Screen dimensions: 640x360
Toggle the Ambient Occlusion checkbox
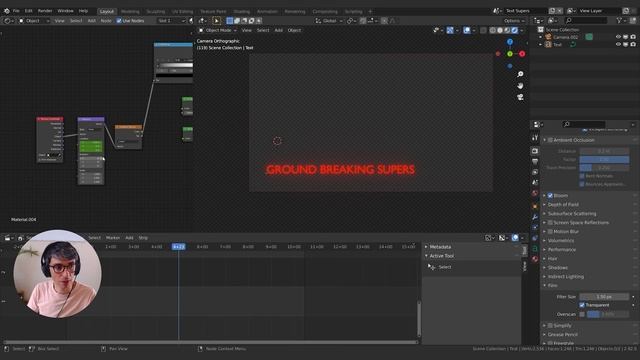(x=550, y=140)
